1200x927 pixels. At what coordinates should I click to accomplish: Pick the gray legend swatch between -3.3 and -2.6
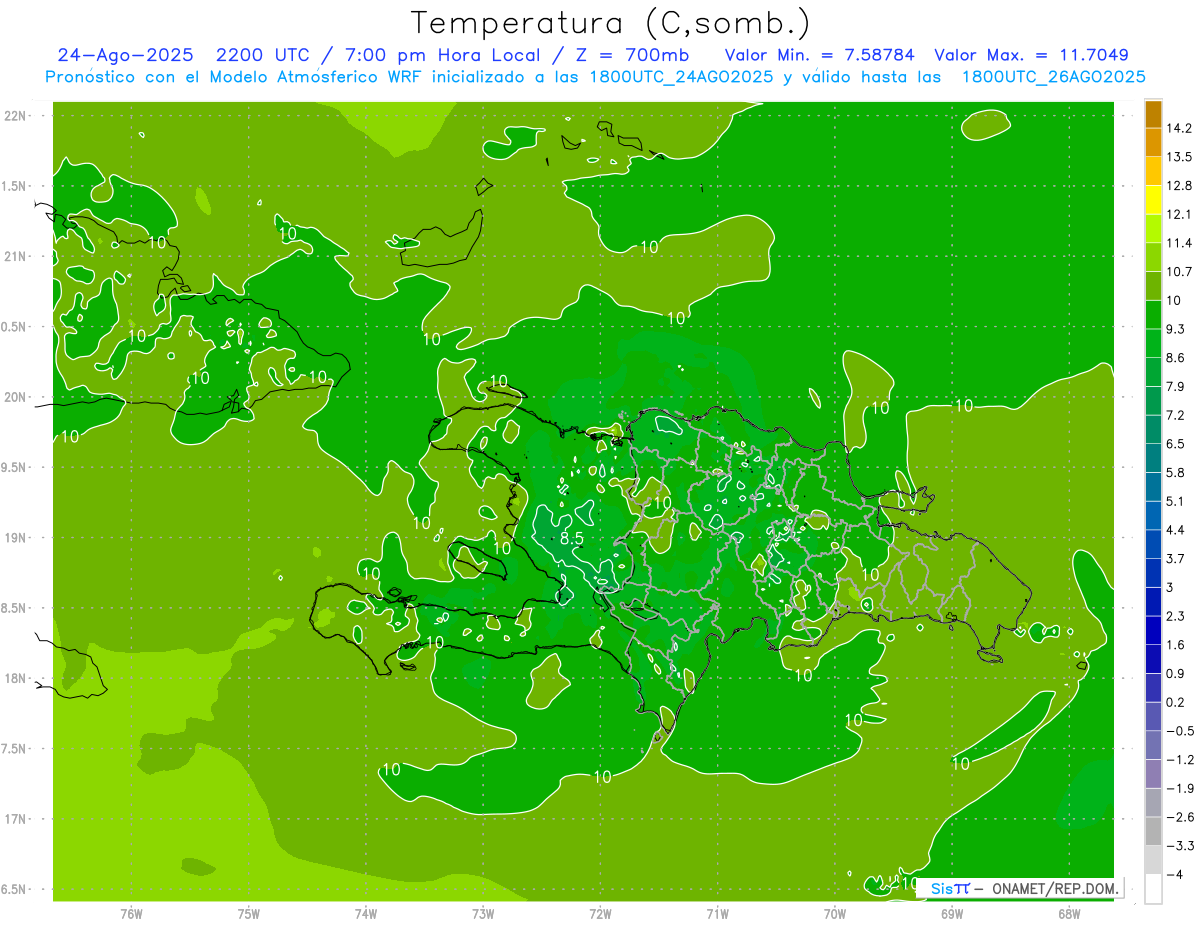tap(1153, 832)
